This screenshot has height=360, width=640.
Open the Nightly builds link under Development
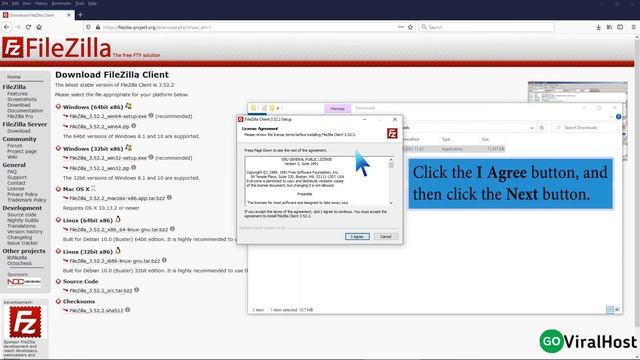click(x=23, y=220)
